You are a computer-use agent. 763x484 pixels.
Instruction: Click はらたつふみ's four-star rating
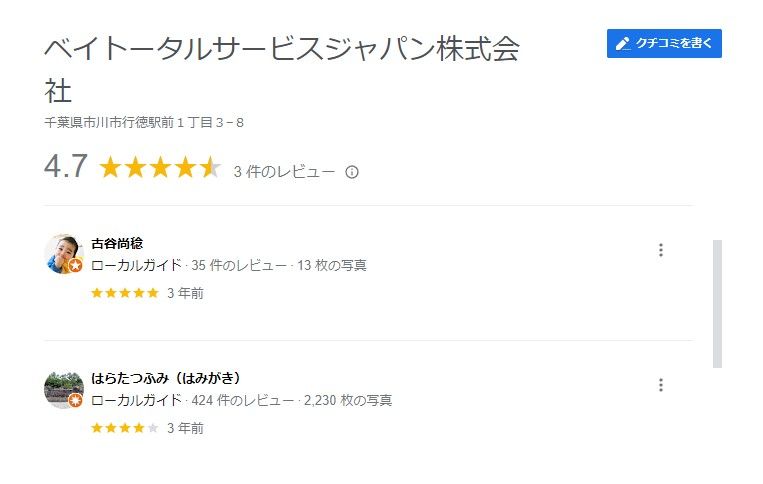coord(125,428)
